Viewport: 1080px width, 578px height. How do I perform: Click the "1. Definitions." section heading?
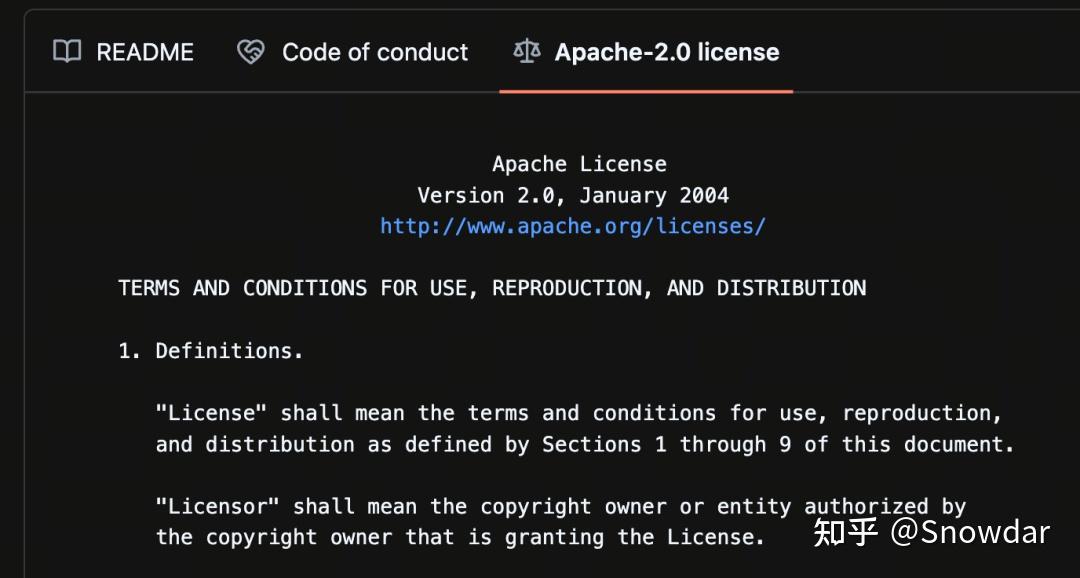click(210, 351)
